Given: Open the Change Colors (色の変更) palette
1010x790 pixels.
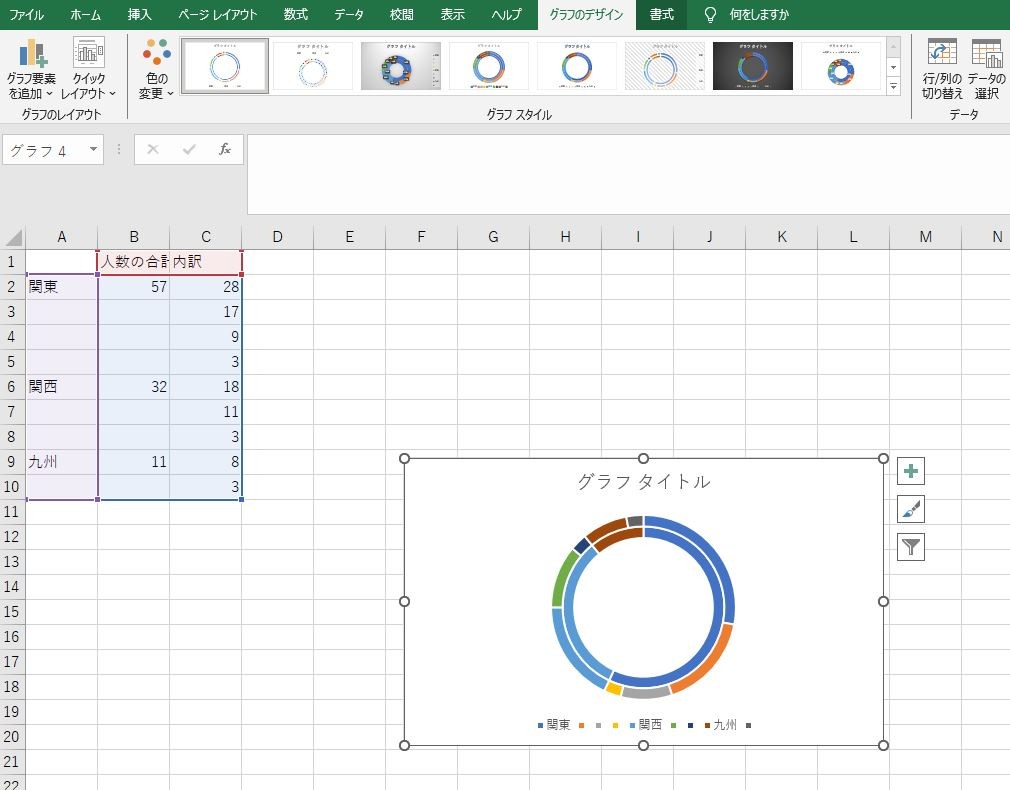Looking at the screenshot, I should pyautogui.click(x=157, y=68).
